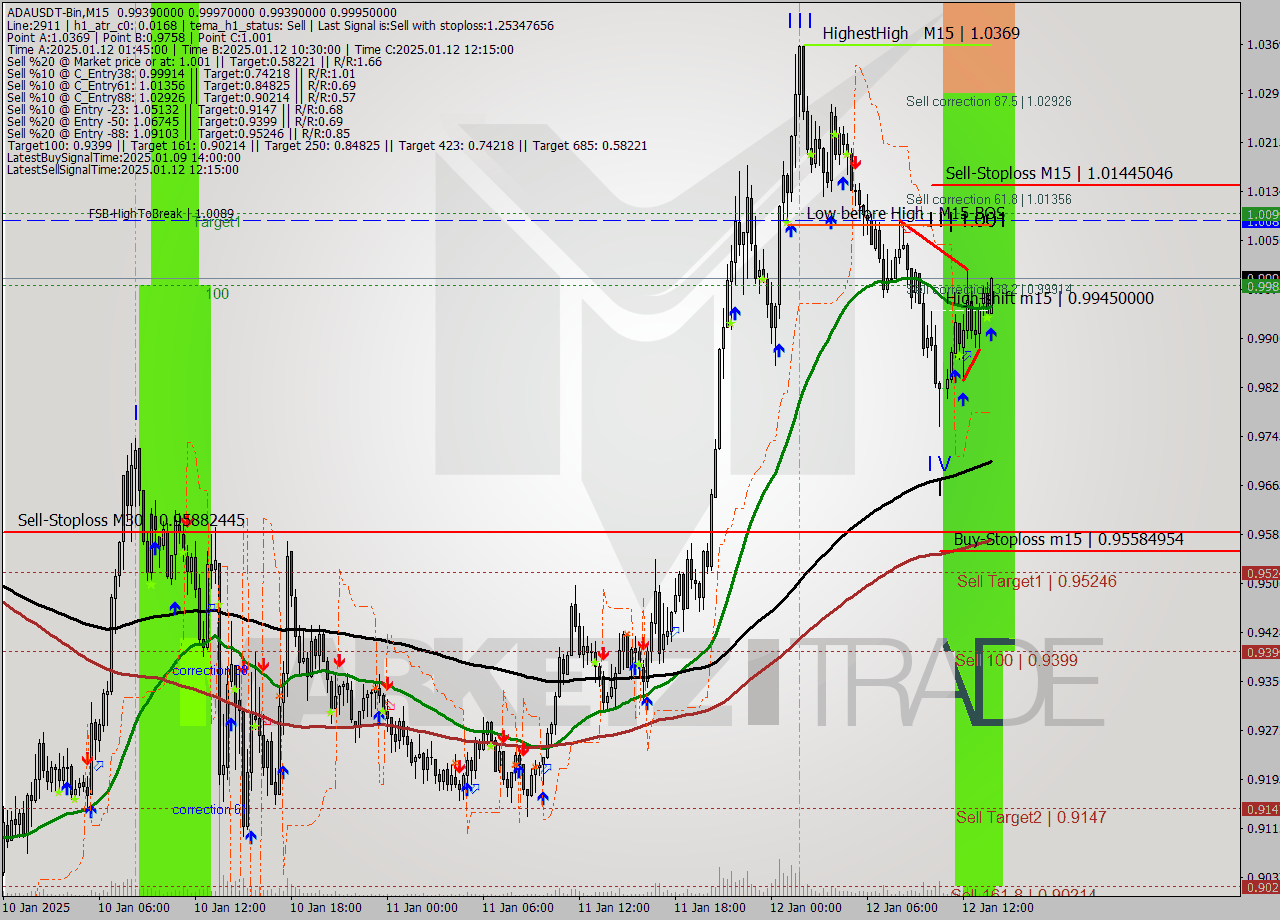Click the 1.005 price axis label
Screen dimensions: 1280x920
click(1262, 240)
